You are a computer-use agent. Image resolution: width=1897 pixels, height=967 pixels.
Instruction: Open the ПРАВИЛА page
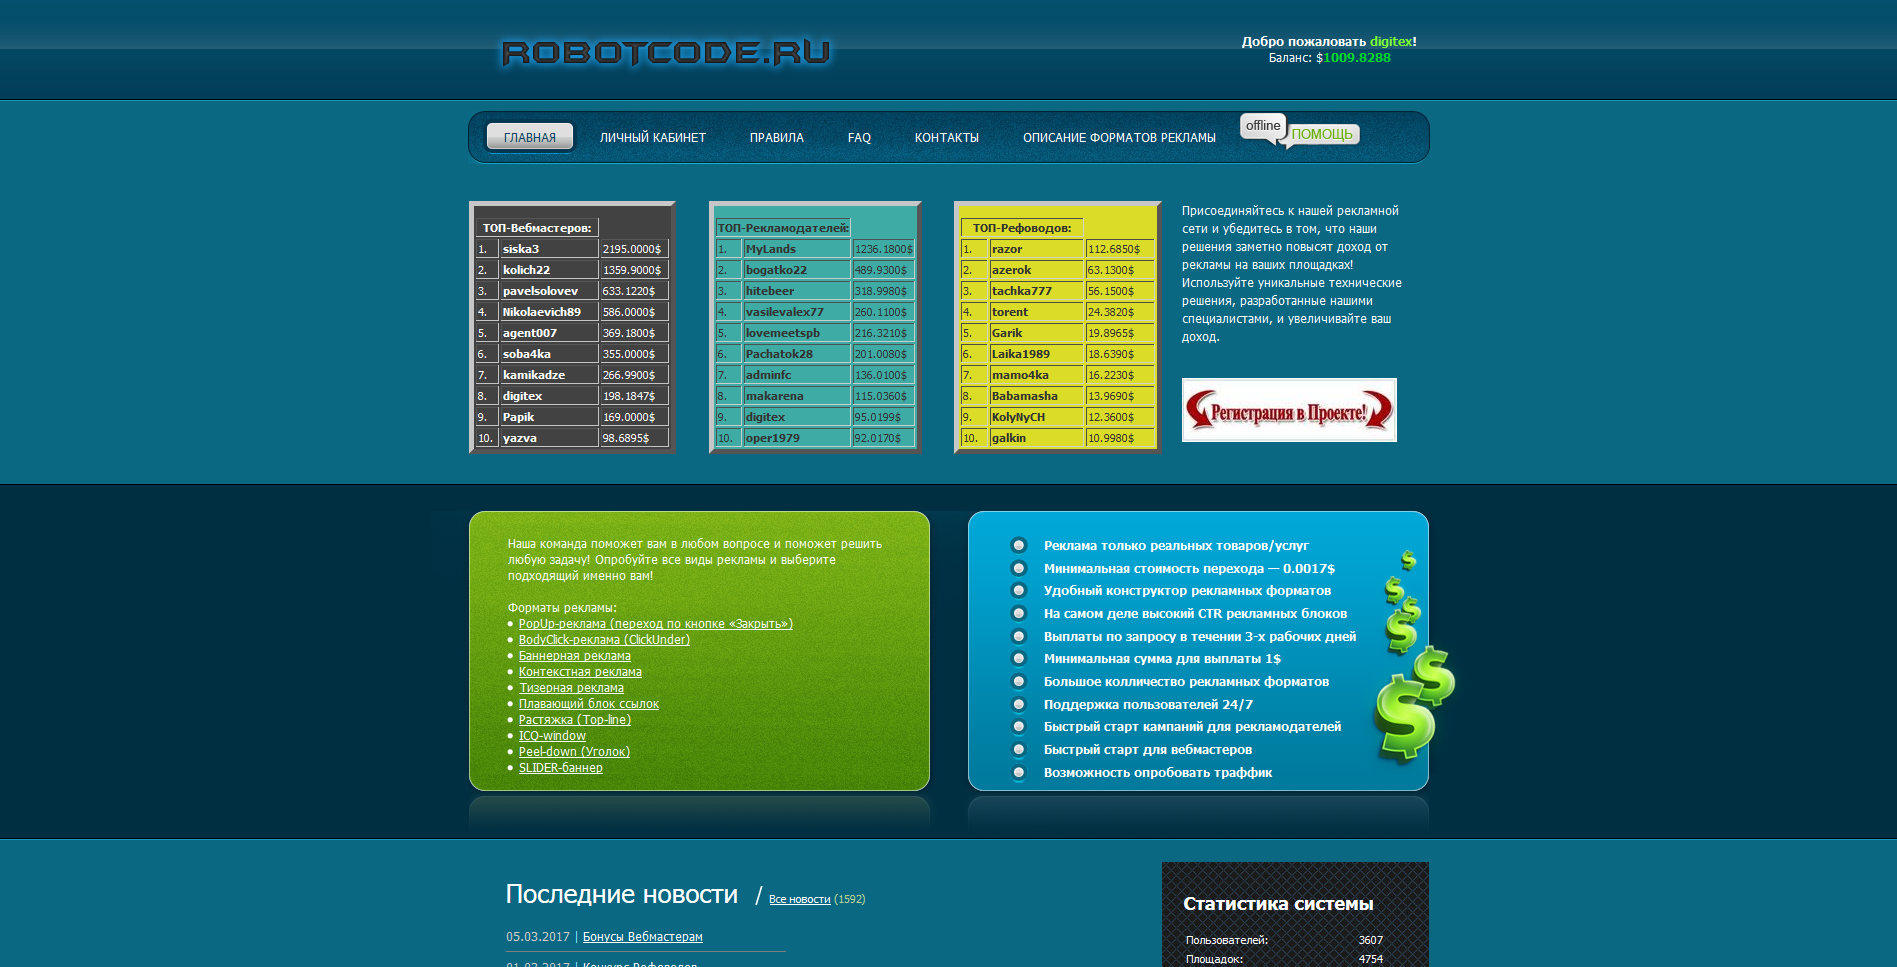[776, 138]
